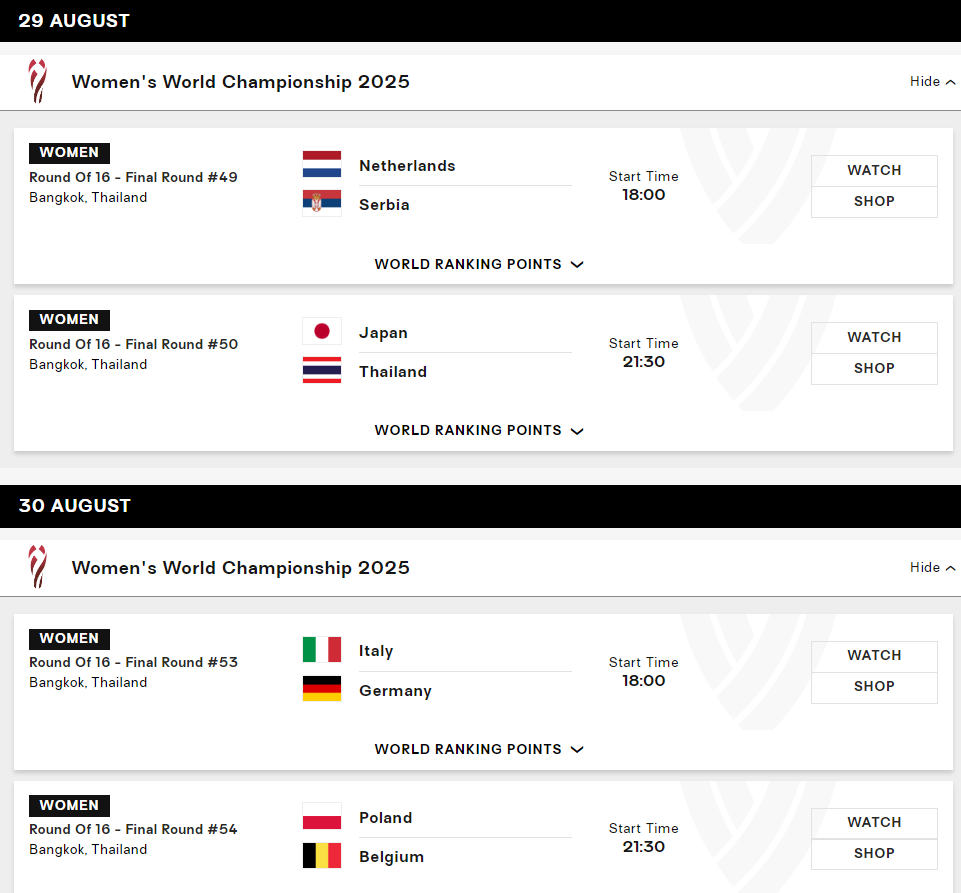Screen dimensions: 961x893
Task: Open Round Of 16 match #53 details
Action: click(x=133, y=662)
